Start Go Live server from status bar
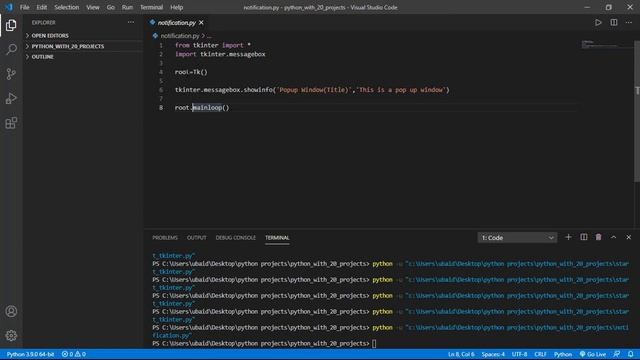The width and height of the screenshot is (640, 360). tap(593, 354)
